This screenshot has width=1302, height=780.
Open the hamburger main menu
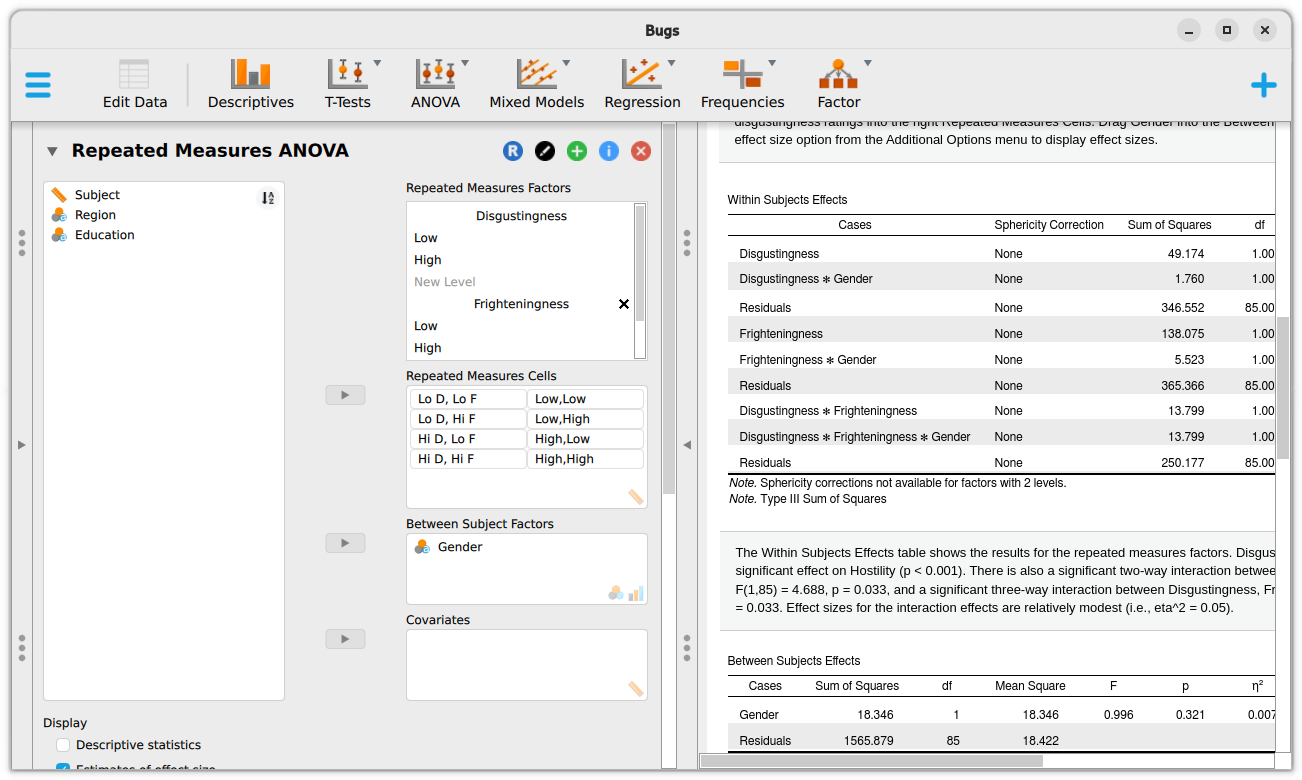(38, 85)
